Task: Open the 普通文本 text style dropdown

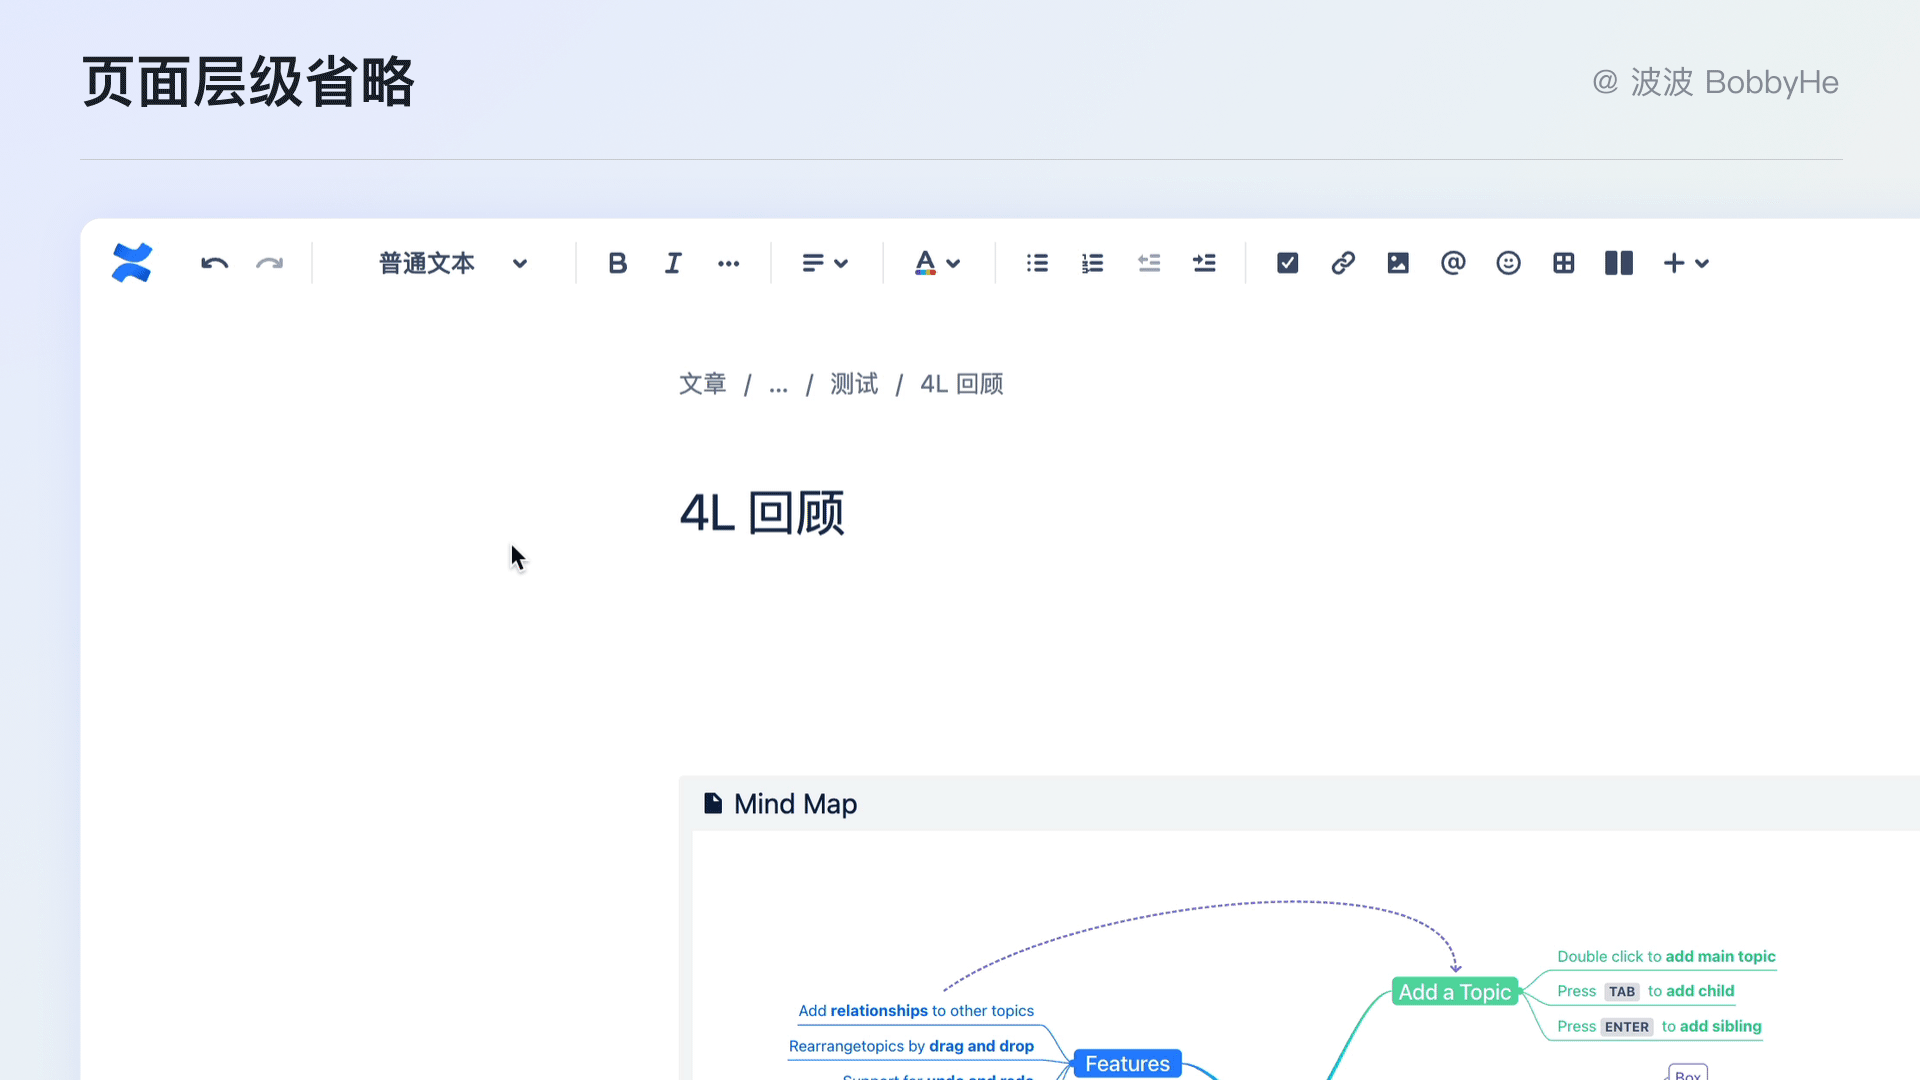Action: [452, 263]
